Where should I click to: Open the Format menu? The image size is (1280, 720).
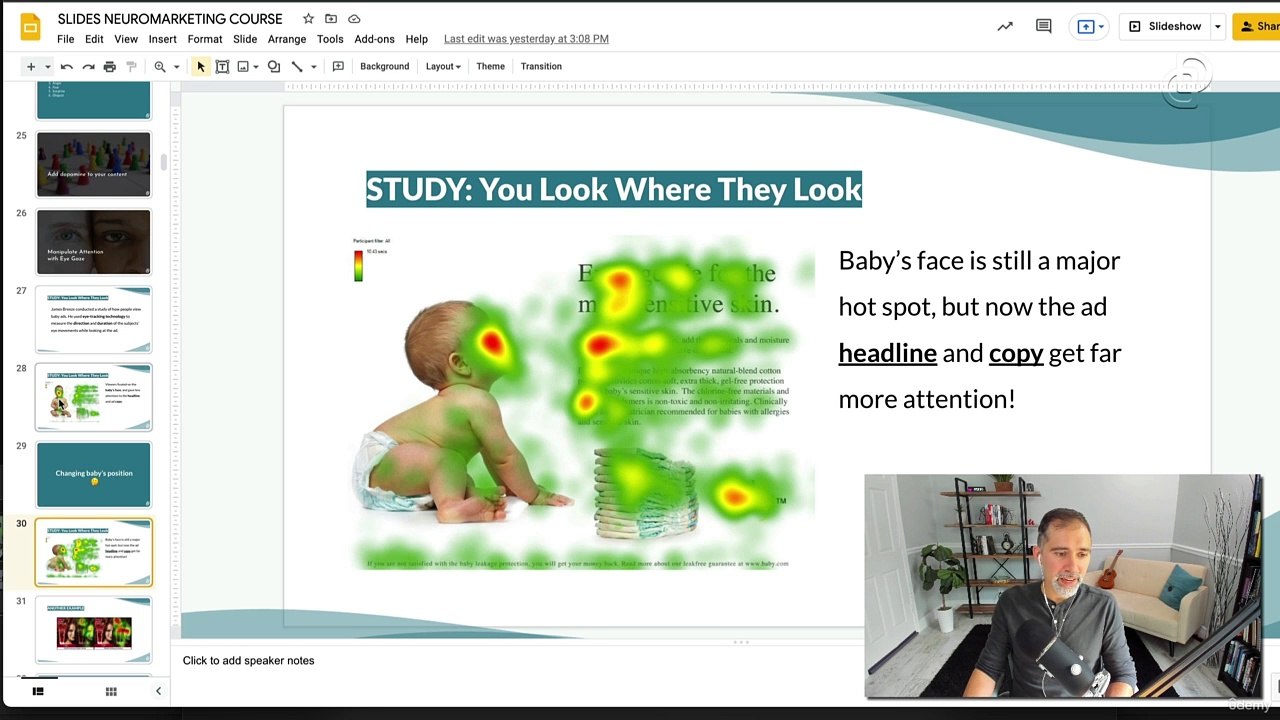point(205,39)
